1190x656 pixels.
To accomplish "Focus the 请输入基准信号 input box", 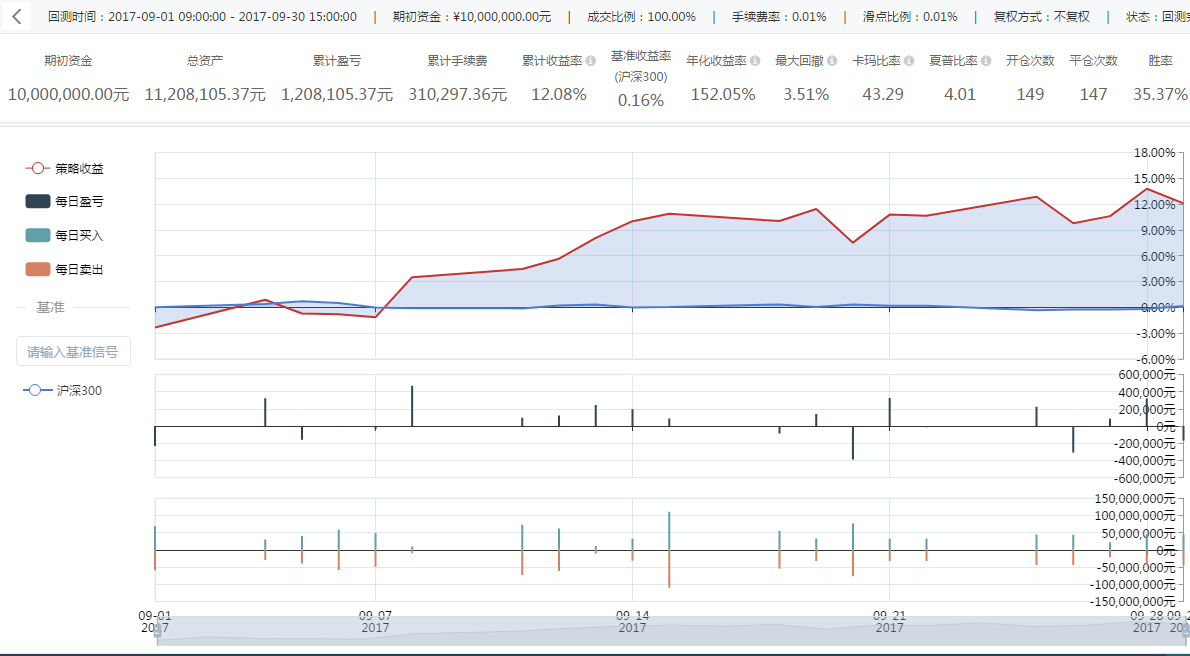I will click(x=73, y=351).
